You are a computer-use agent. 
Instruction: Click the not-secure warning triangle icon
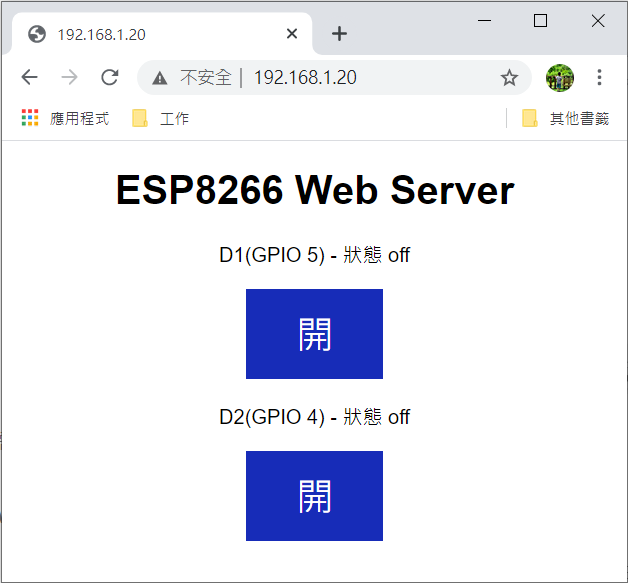click(x=160, y=78)
